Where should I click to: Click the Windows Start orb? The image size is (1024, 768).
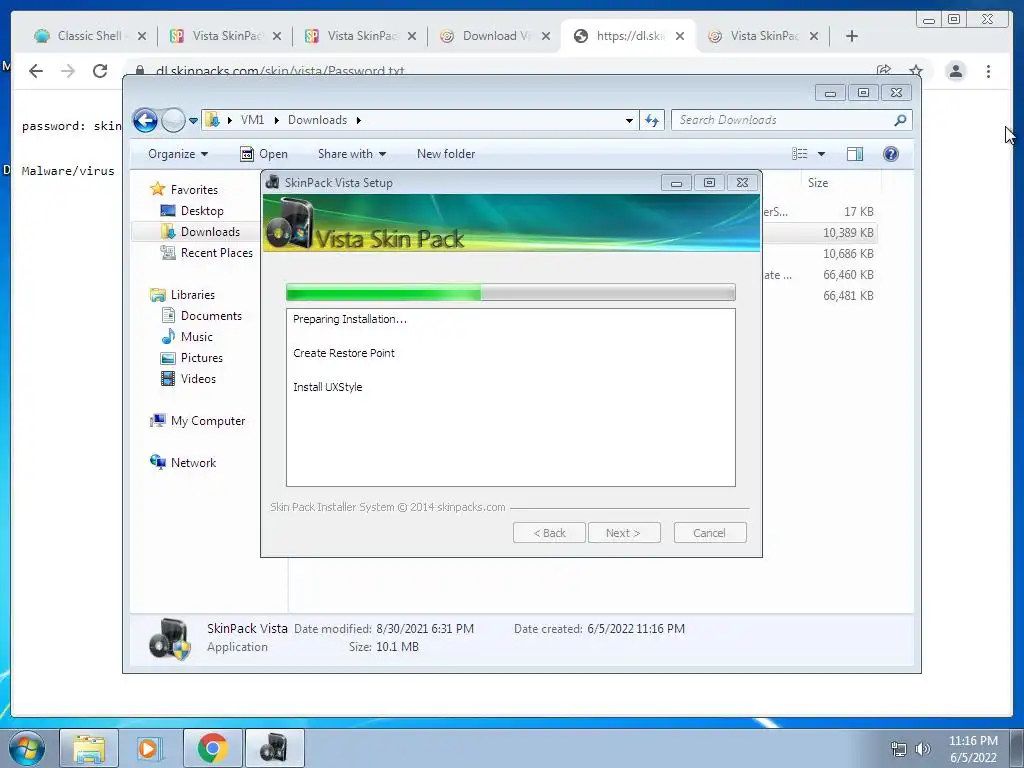click(27, 748)
